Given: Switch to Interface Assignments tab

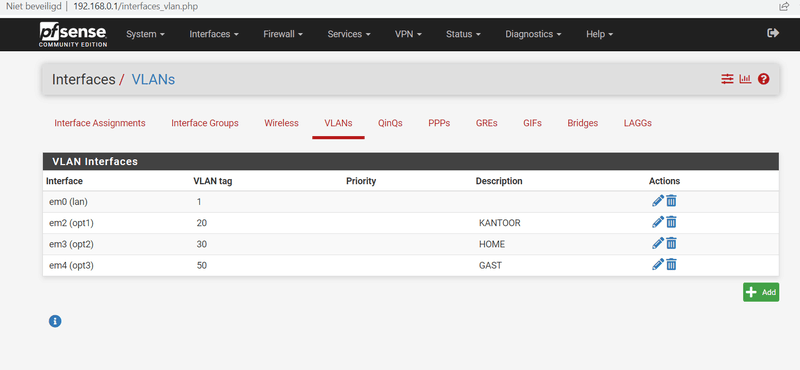Looking at the screenshot, I should (100, 123).
